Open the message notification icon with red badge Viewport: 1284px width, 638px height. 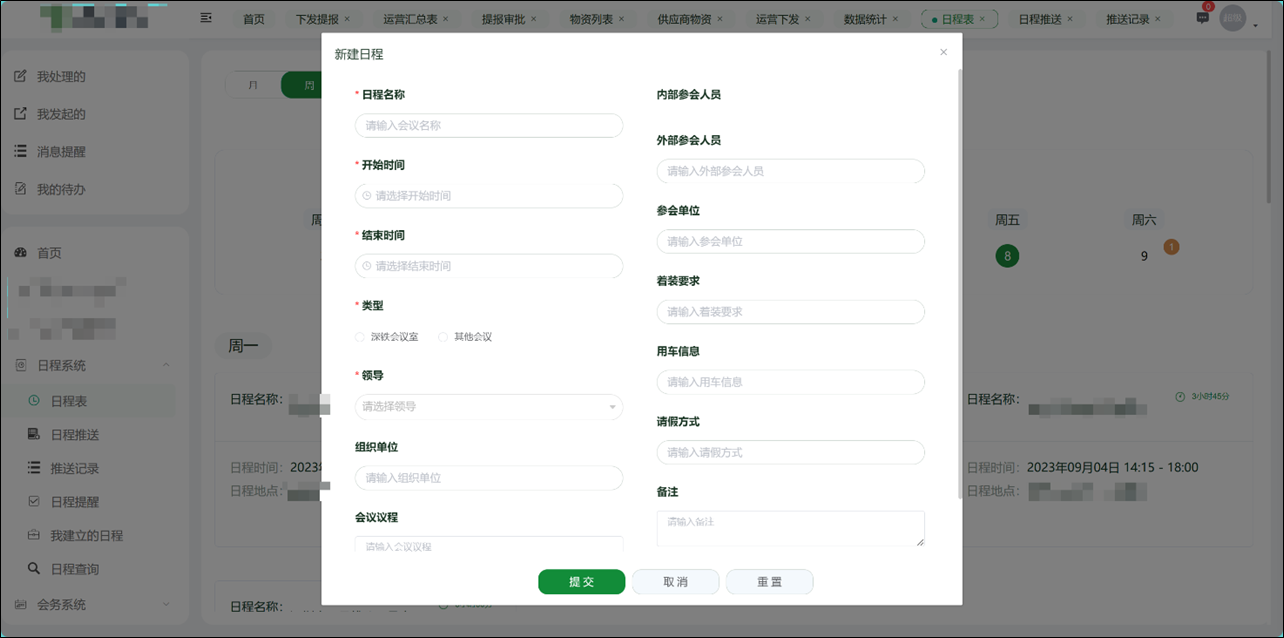click(x=1201, y=17)
